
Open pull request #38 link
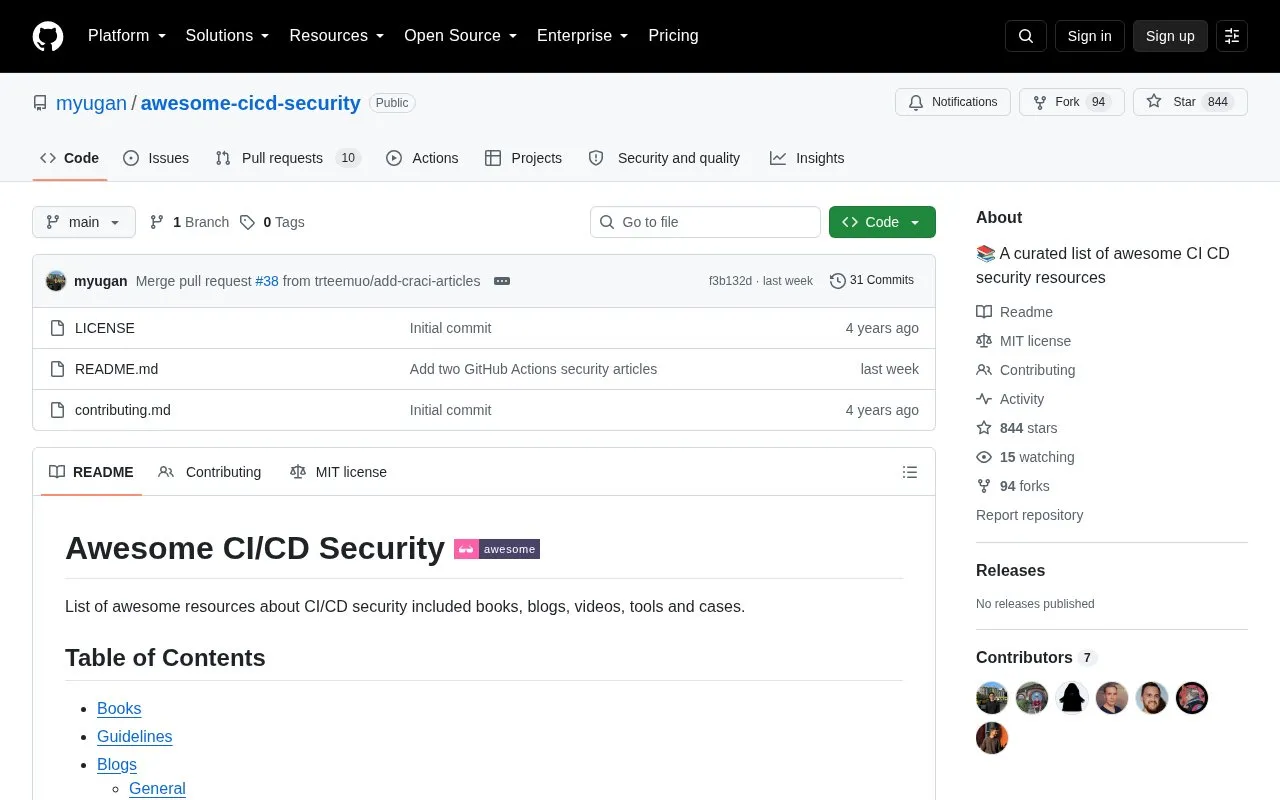(267, 281)
